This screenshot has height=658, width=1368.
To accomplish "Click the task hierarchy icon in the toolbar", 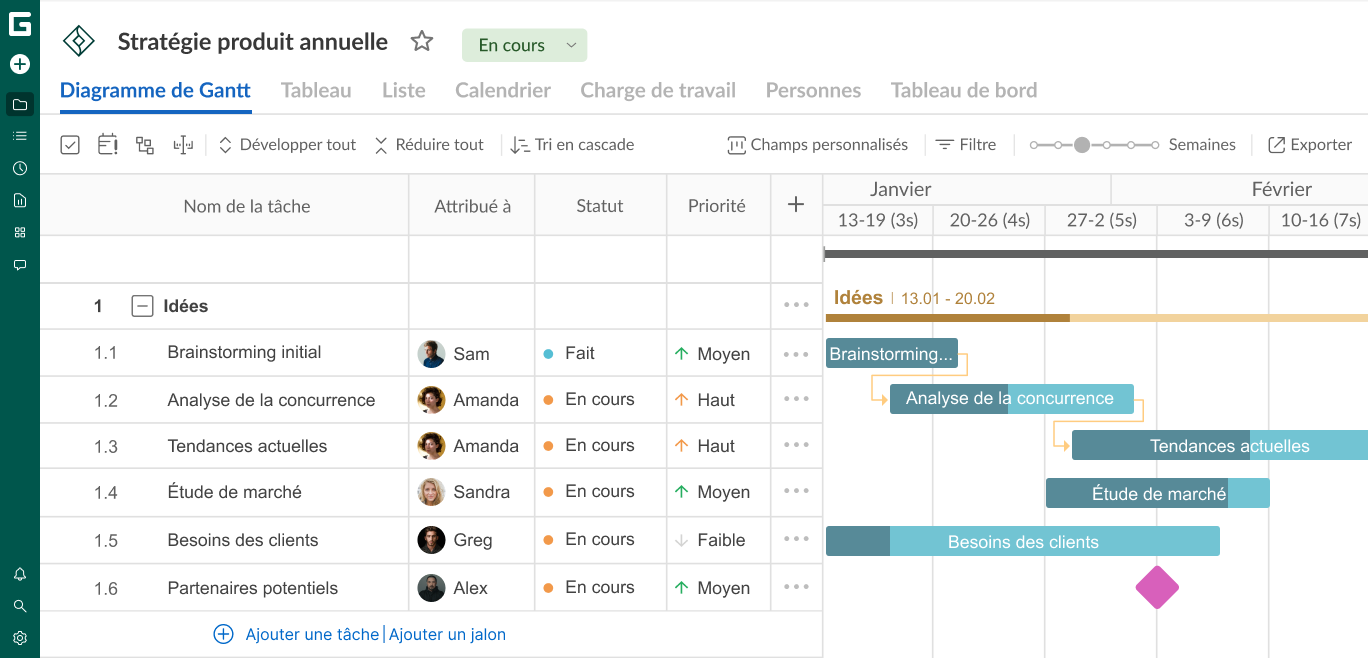I will click(145, 144).
